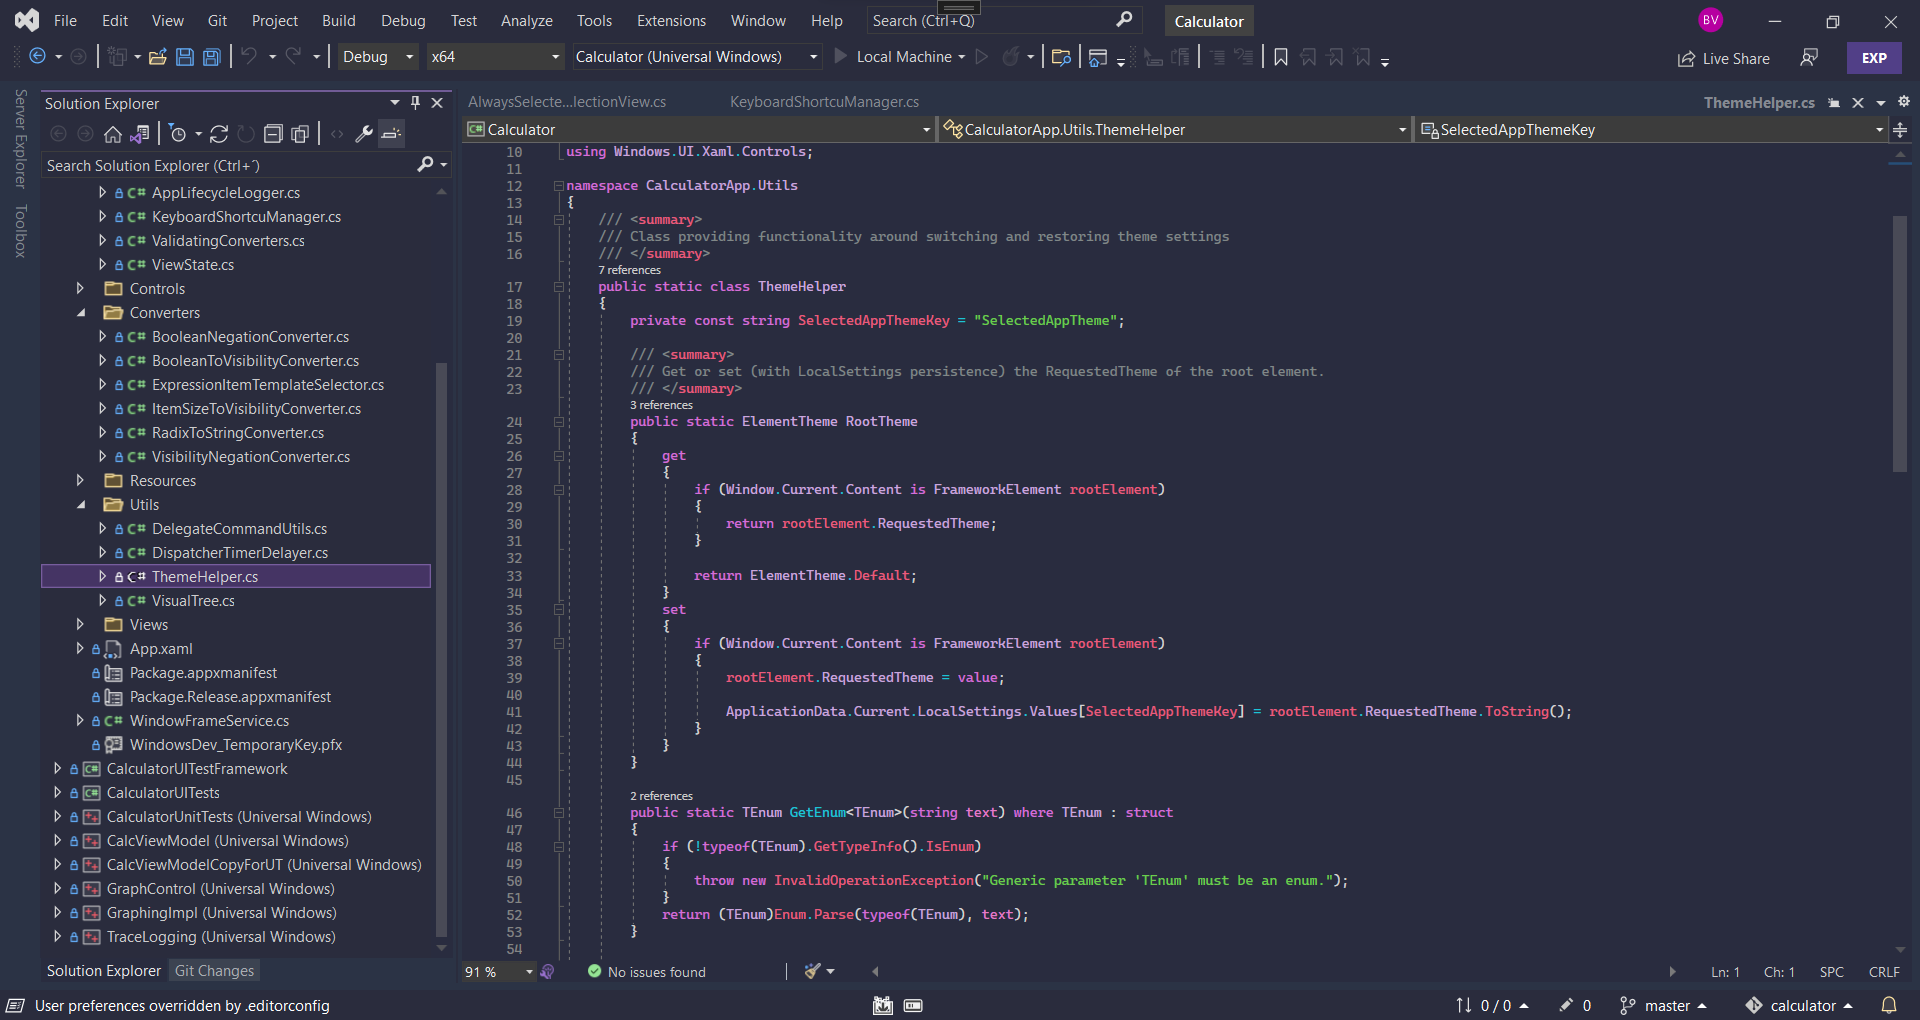The width and height of the screenshot is (1920, 1020).
Task: Open the notifications bell icon
Action: [1889, 1005]
